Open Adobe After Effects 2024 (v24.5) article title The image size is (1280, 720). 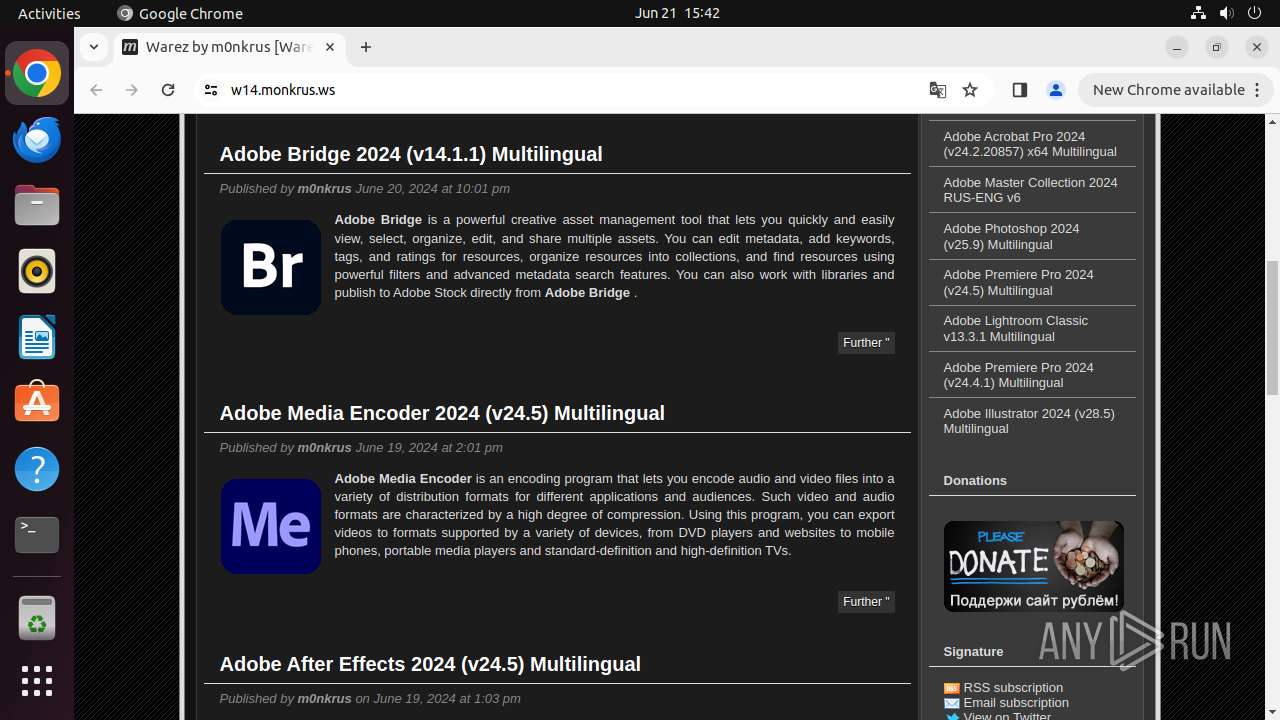point(430,664)
